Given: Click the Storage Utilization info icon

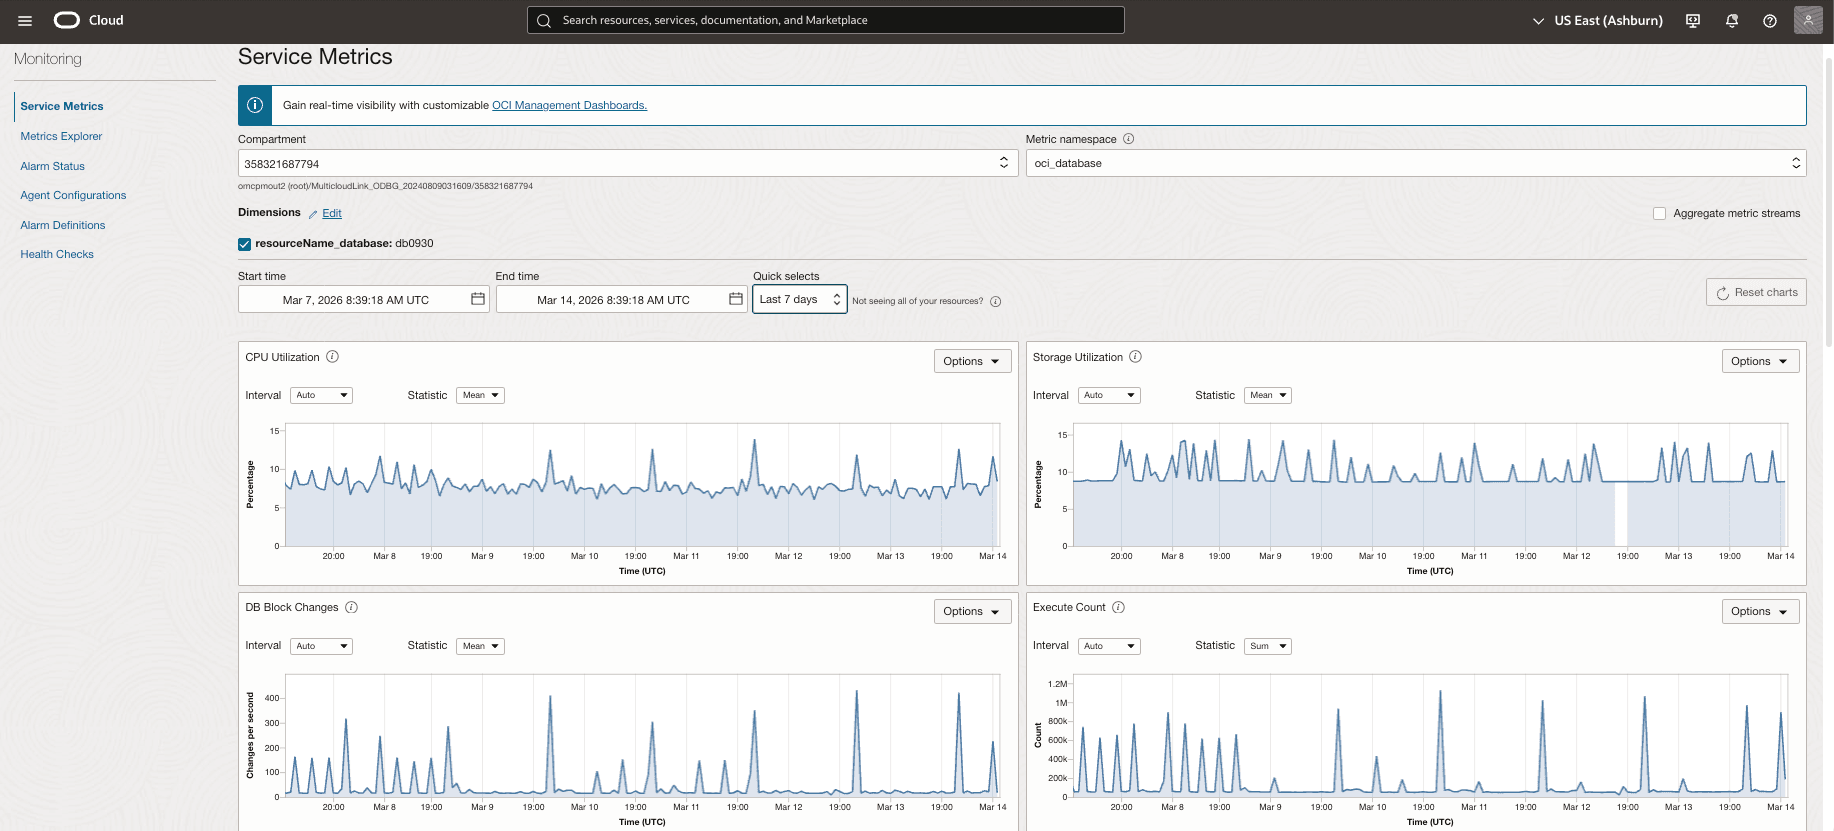Looking at the screenshot, I should (x=1136, y=357).
